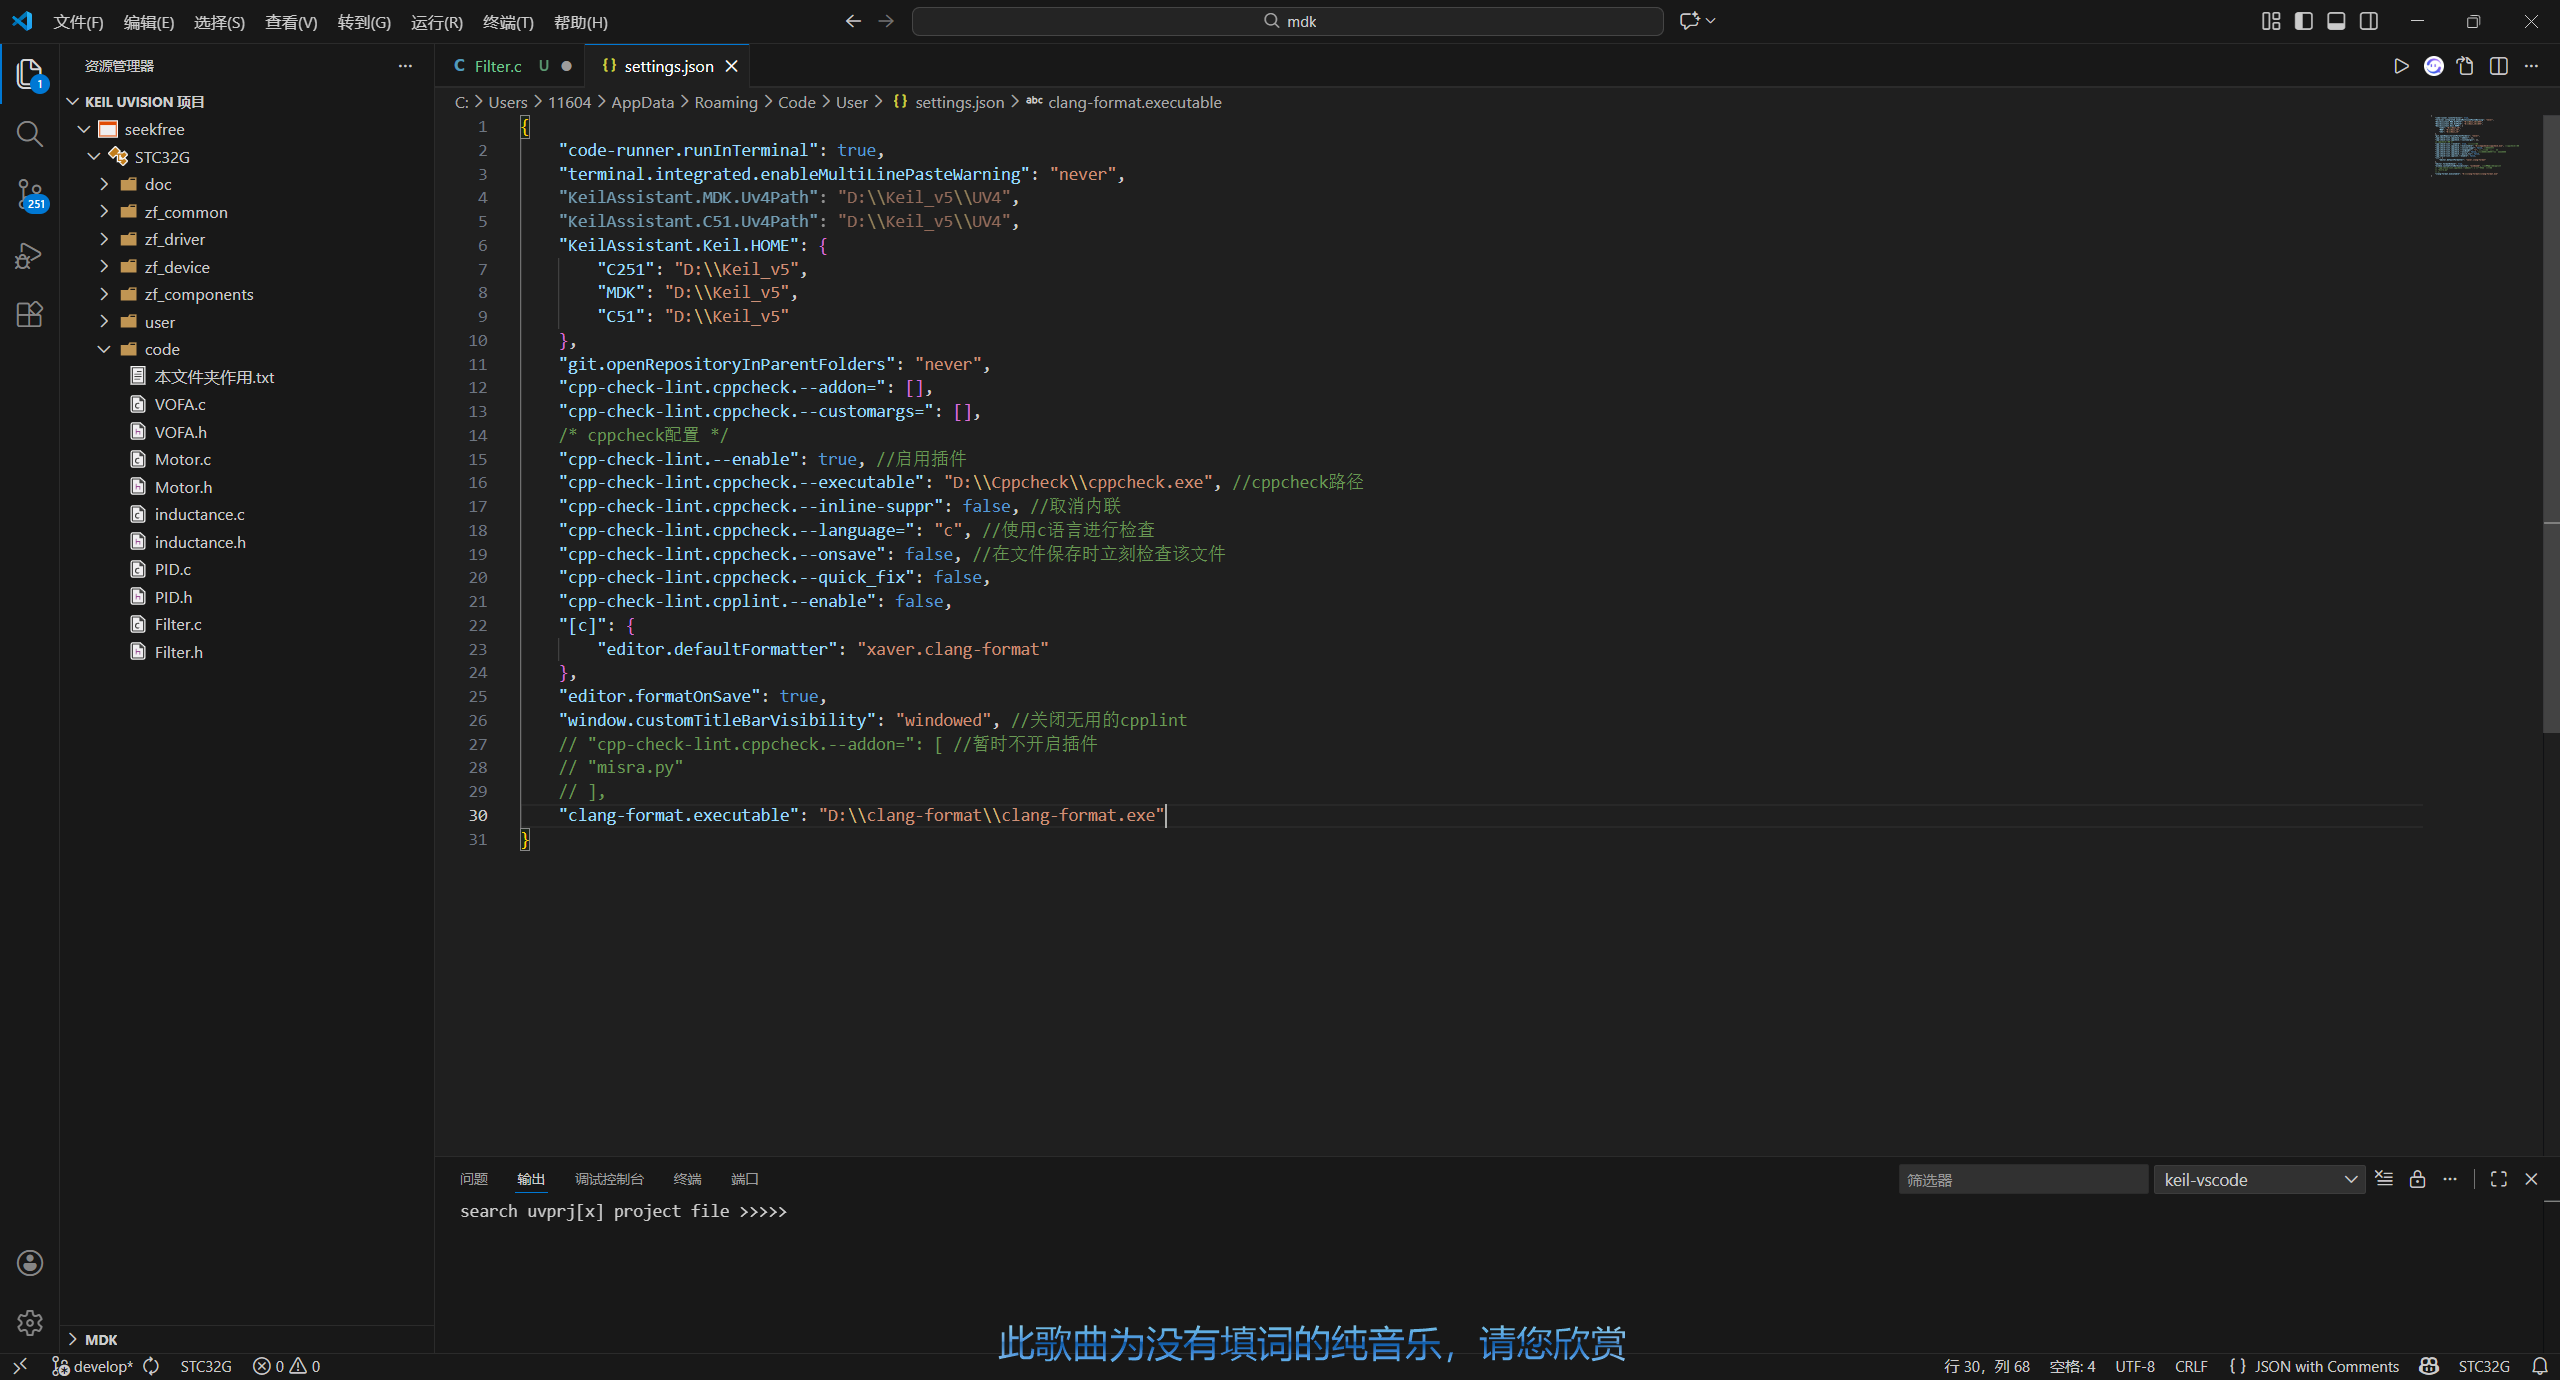The height and width of the screenshot is (1380, 2560).
Task: Click the mdk command center search box
Action: tap(1288, 21)
